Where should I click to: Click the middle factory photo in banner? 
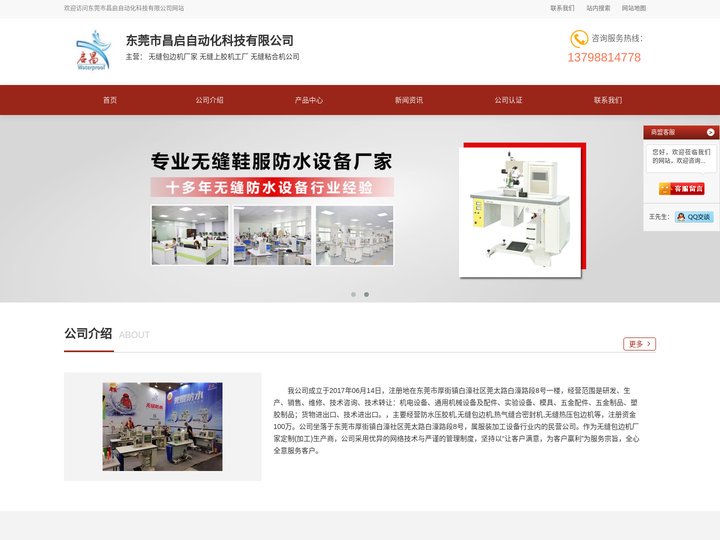pos(272,235)
